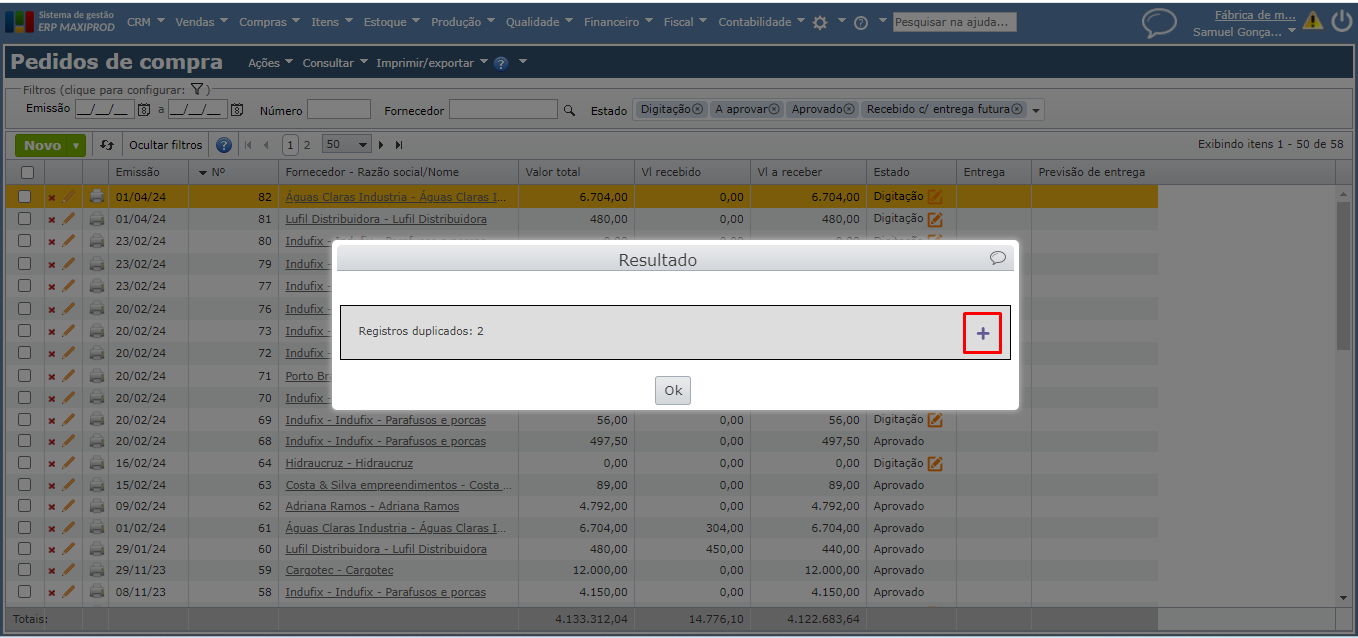Screen dimensions: 1358x638
Task: Open calendar for the end Emissão date
Action: 237,110
